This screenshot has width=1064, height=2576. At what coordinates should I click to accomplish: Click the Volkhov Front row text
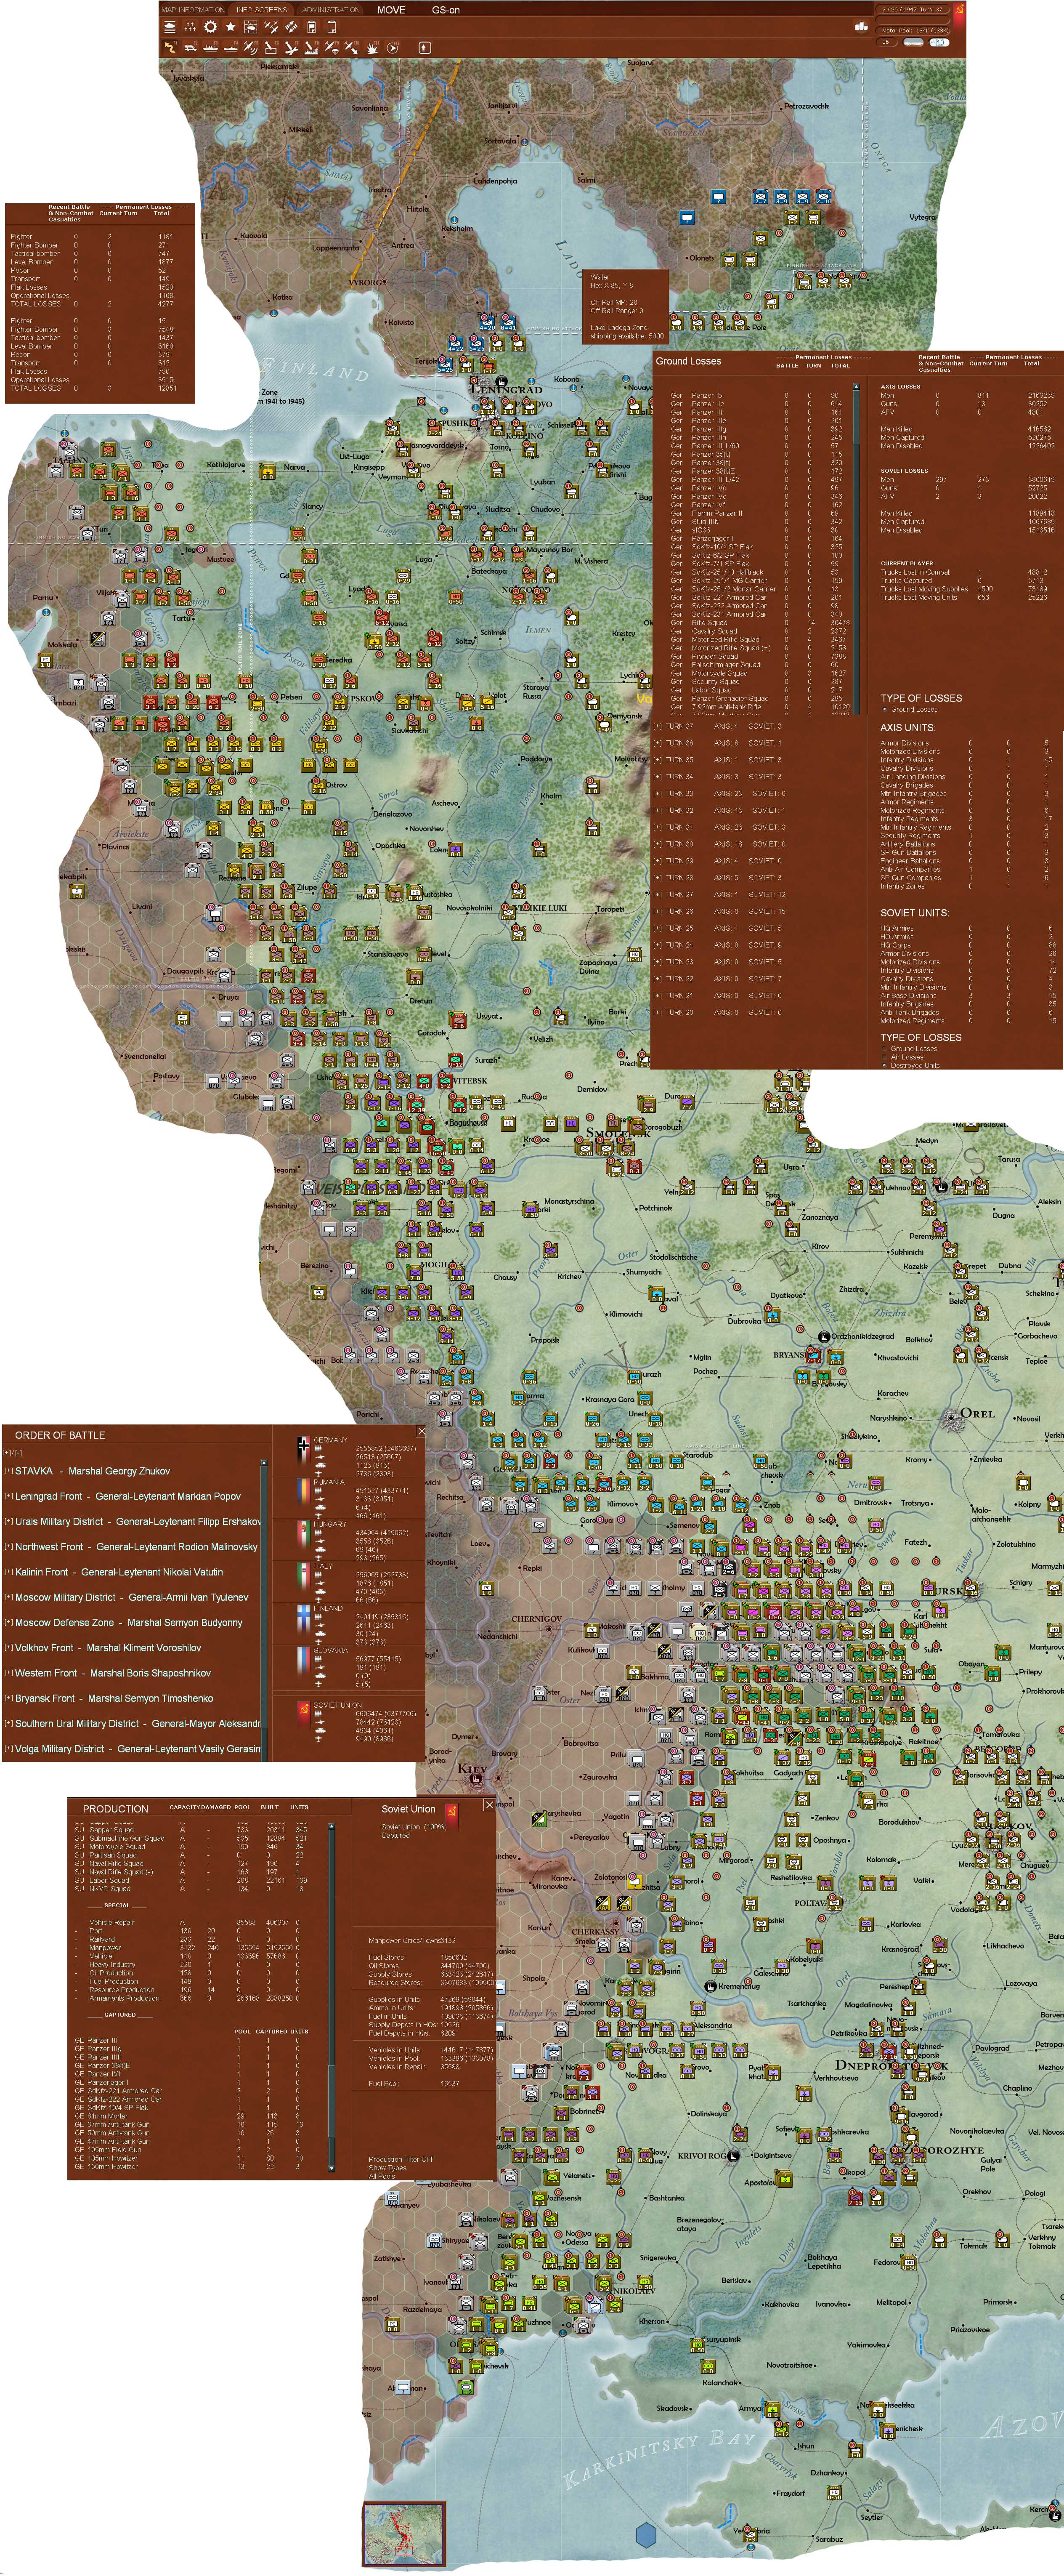(x=108, y=1648)
